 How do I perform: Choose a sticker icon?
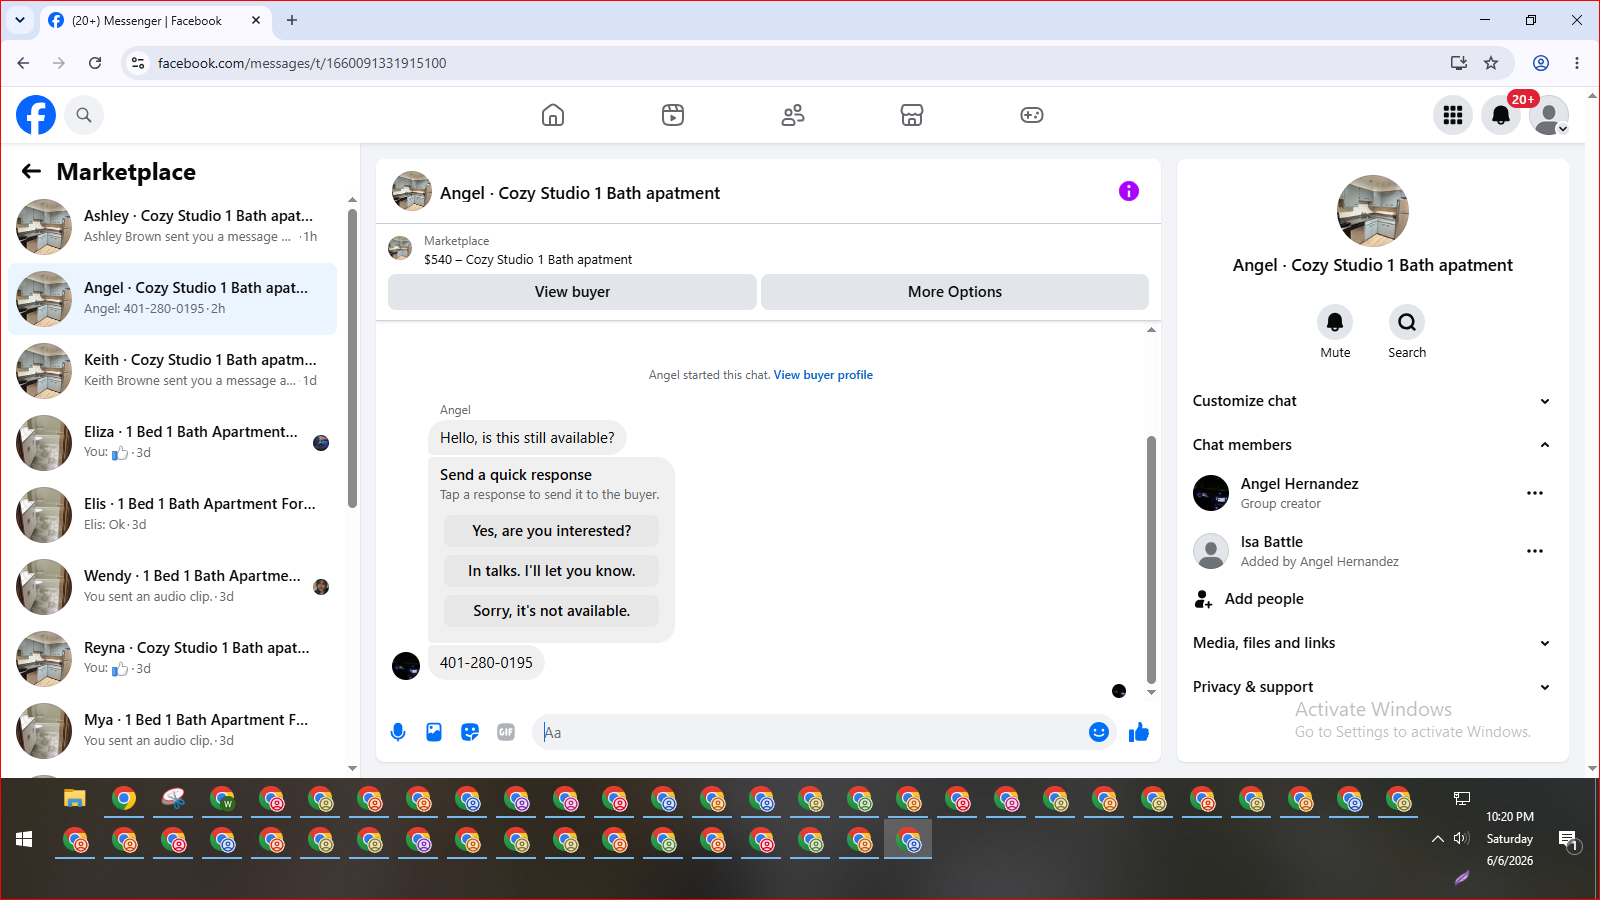click(x=470, y=732)
